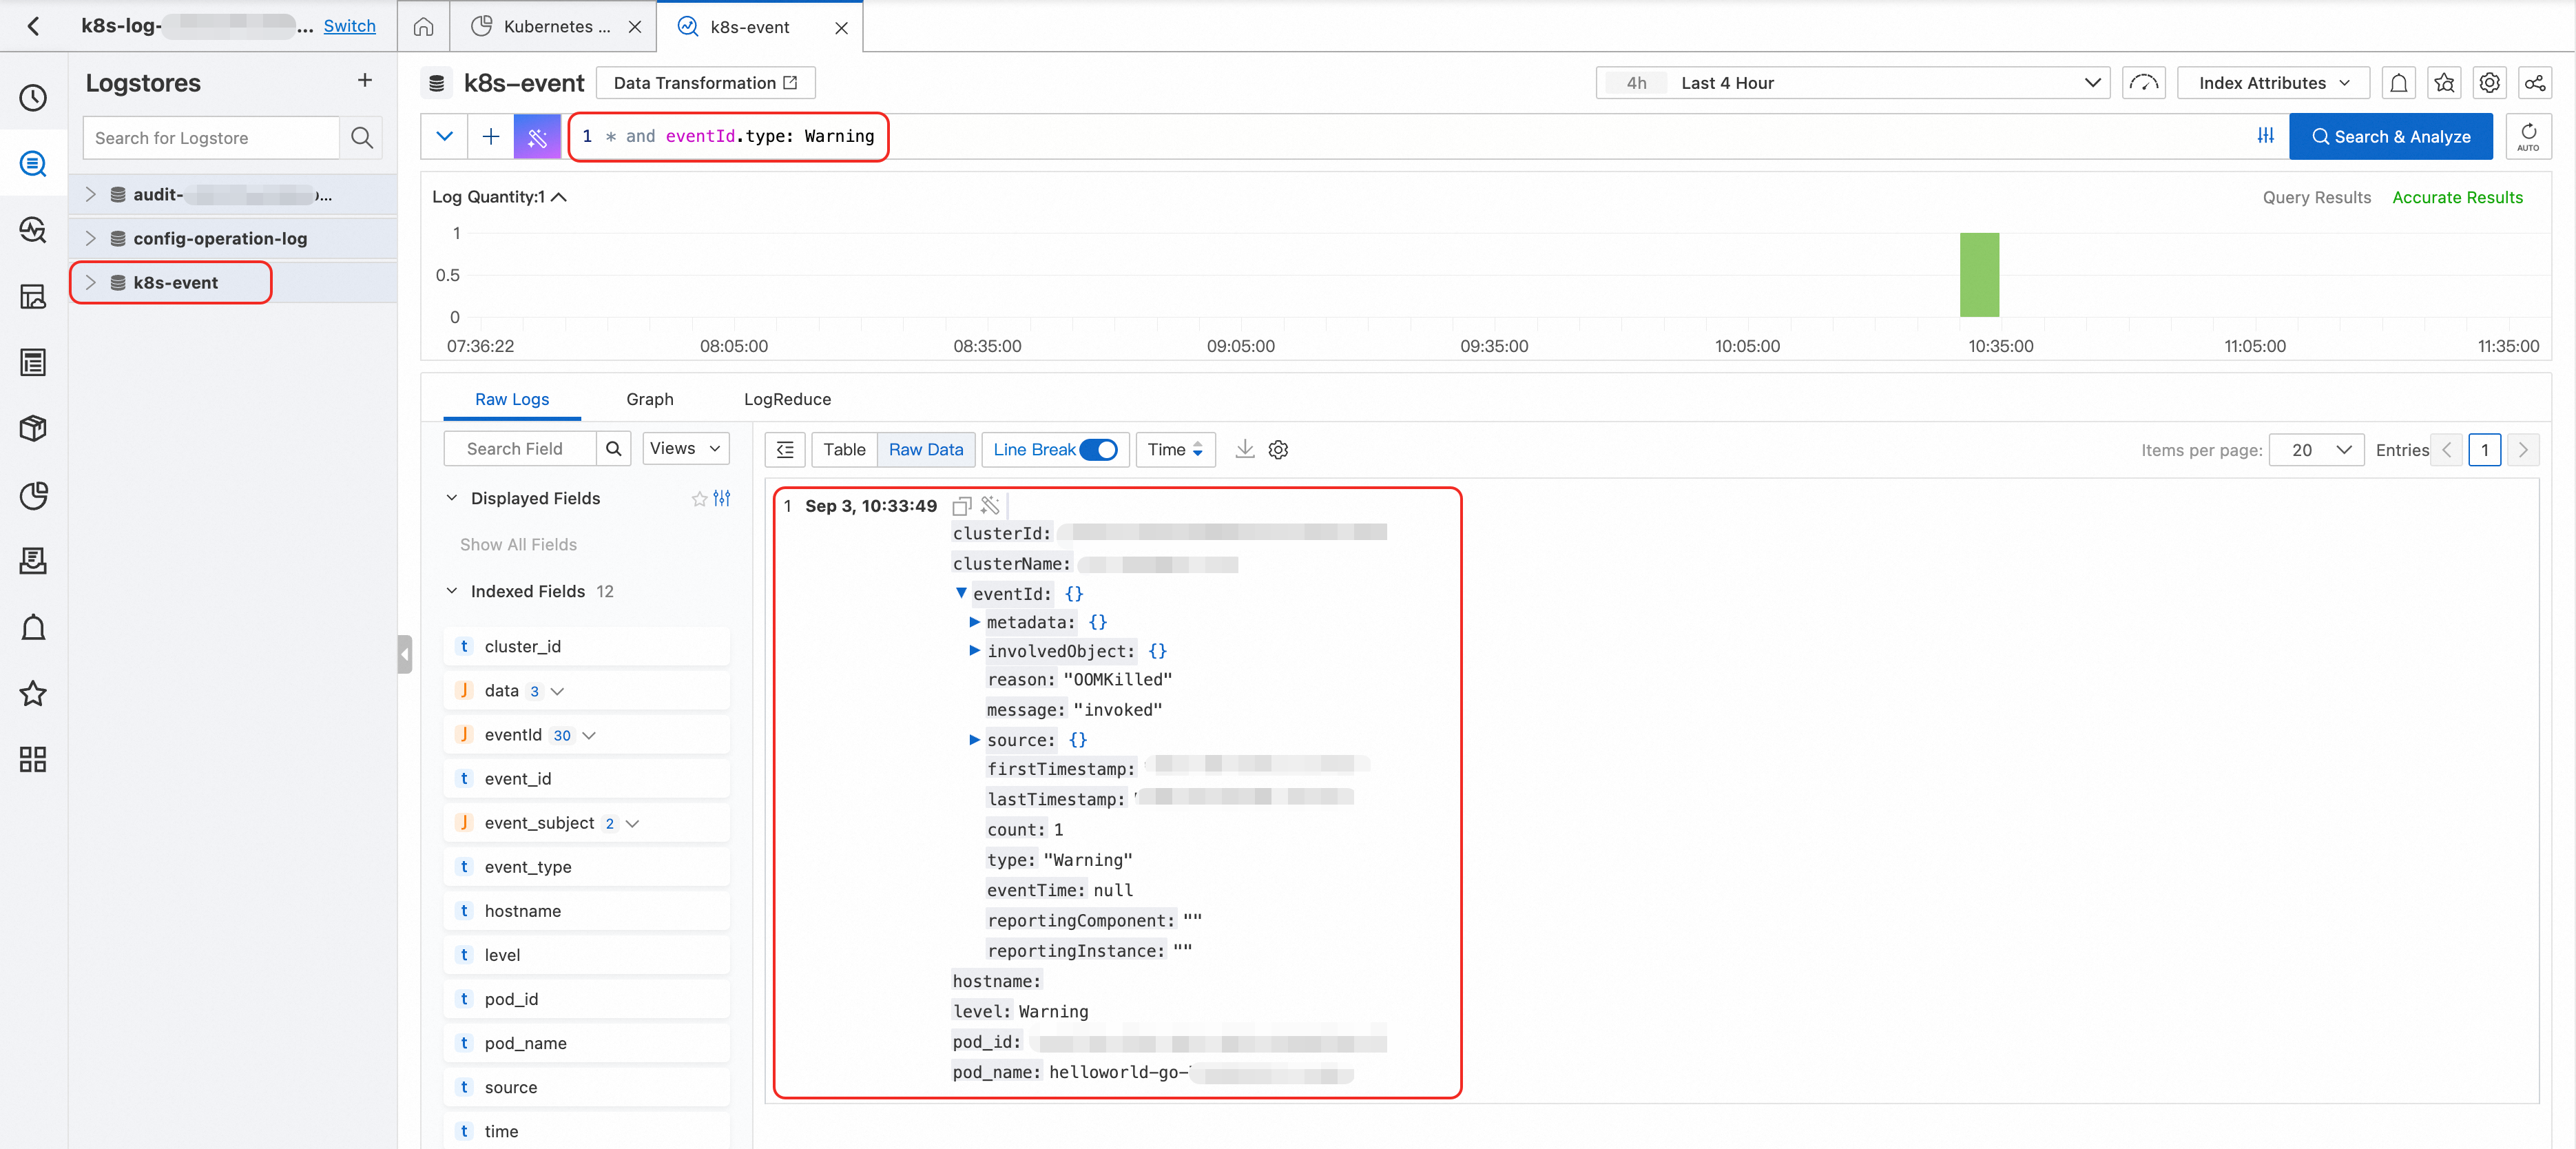2576x1149 pixels.
Task: Click the Search Field input
Action: 520,449
